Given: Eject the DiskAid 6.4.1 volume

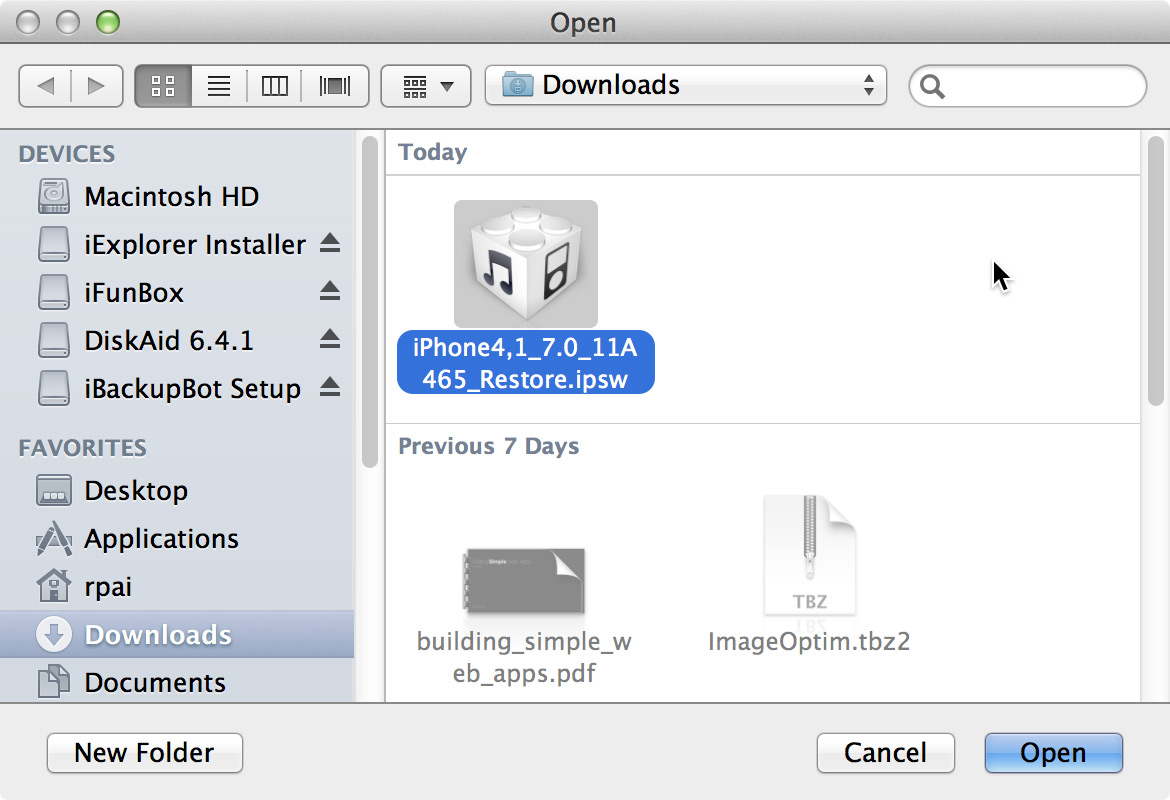Looking at the screenshot, I should tap(330, 340).
